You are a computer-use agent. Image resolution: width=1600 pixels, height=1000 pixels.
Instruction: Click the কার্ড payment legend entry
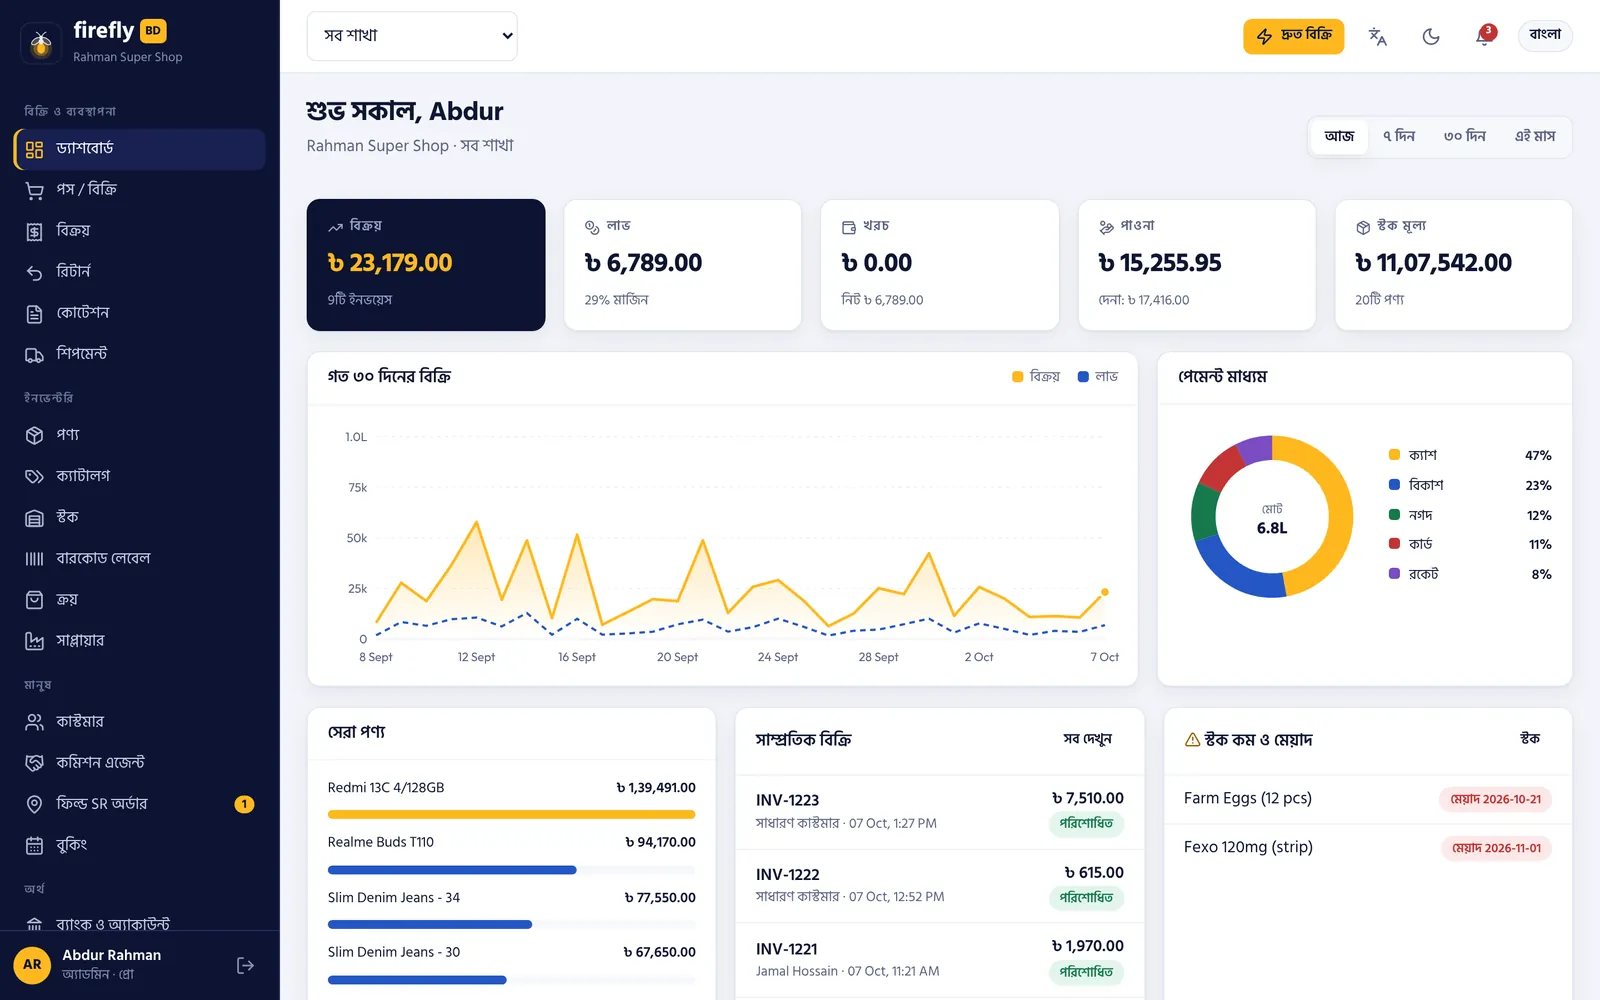pyautogui.click(x=1470, y=544)
